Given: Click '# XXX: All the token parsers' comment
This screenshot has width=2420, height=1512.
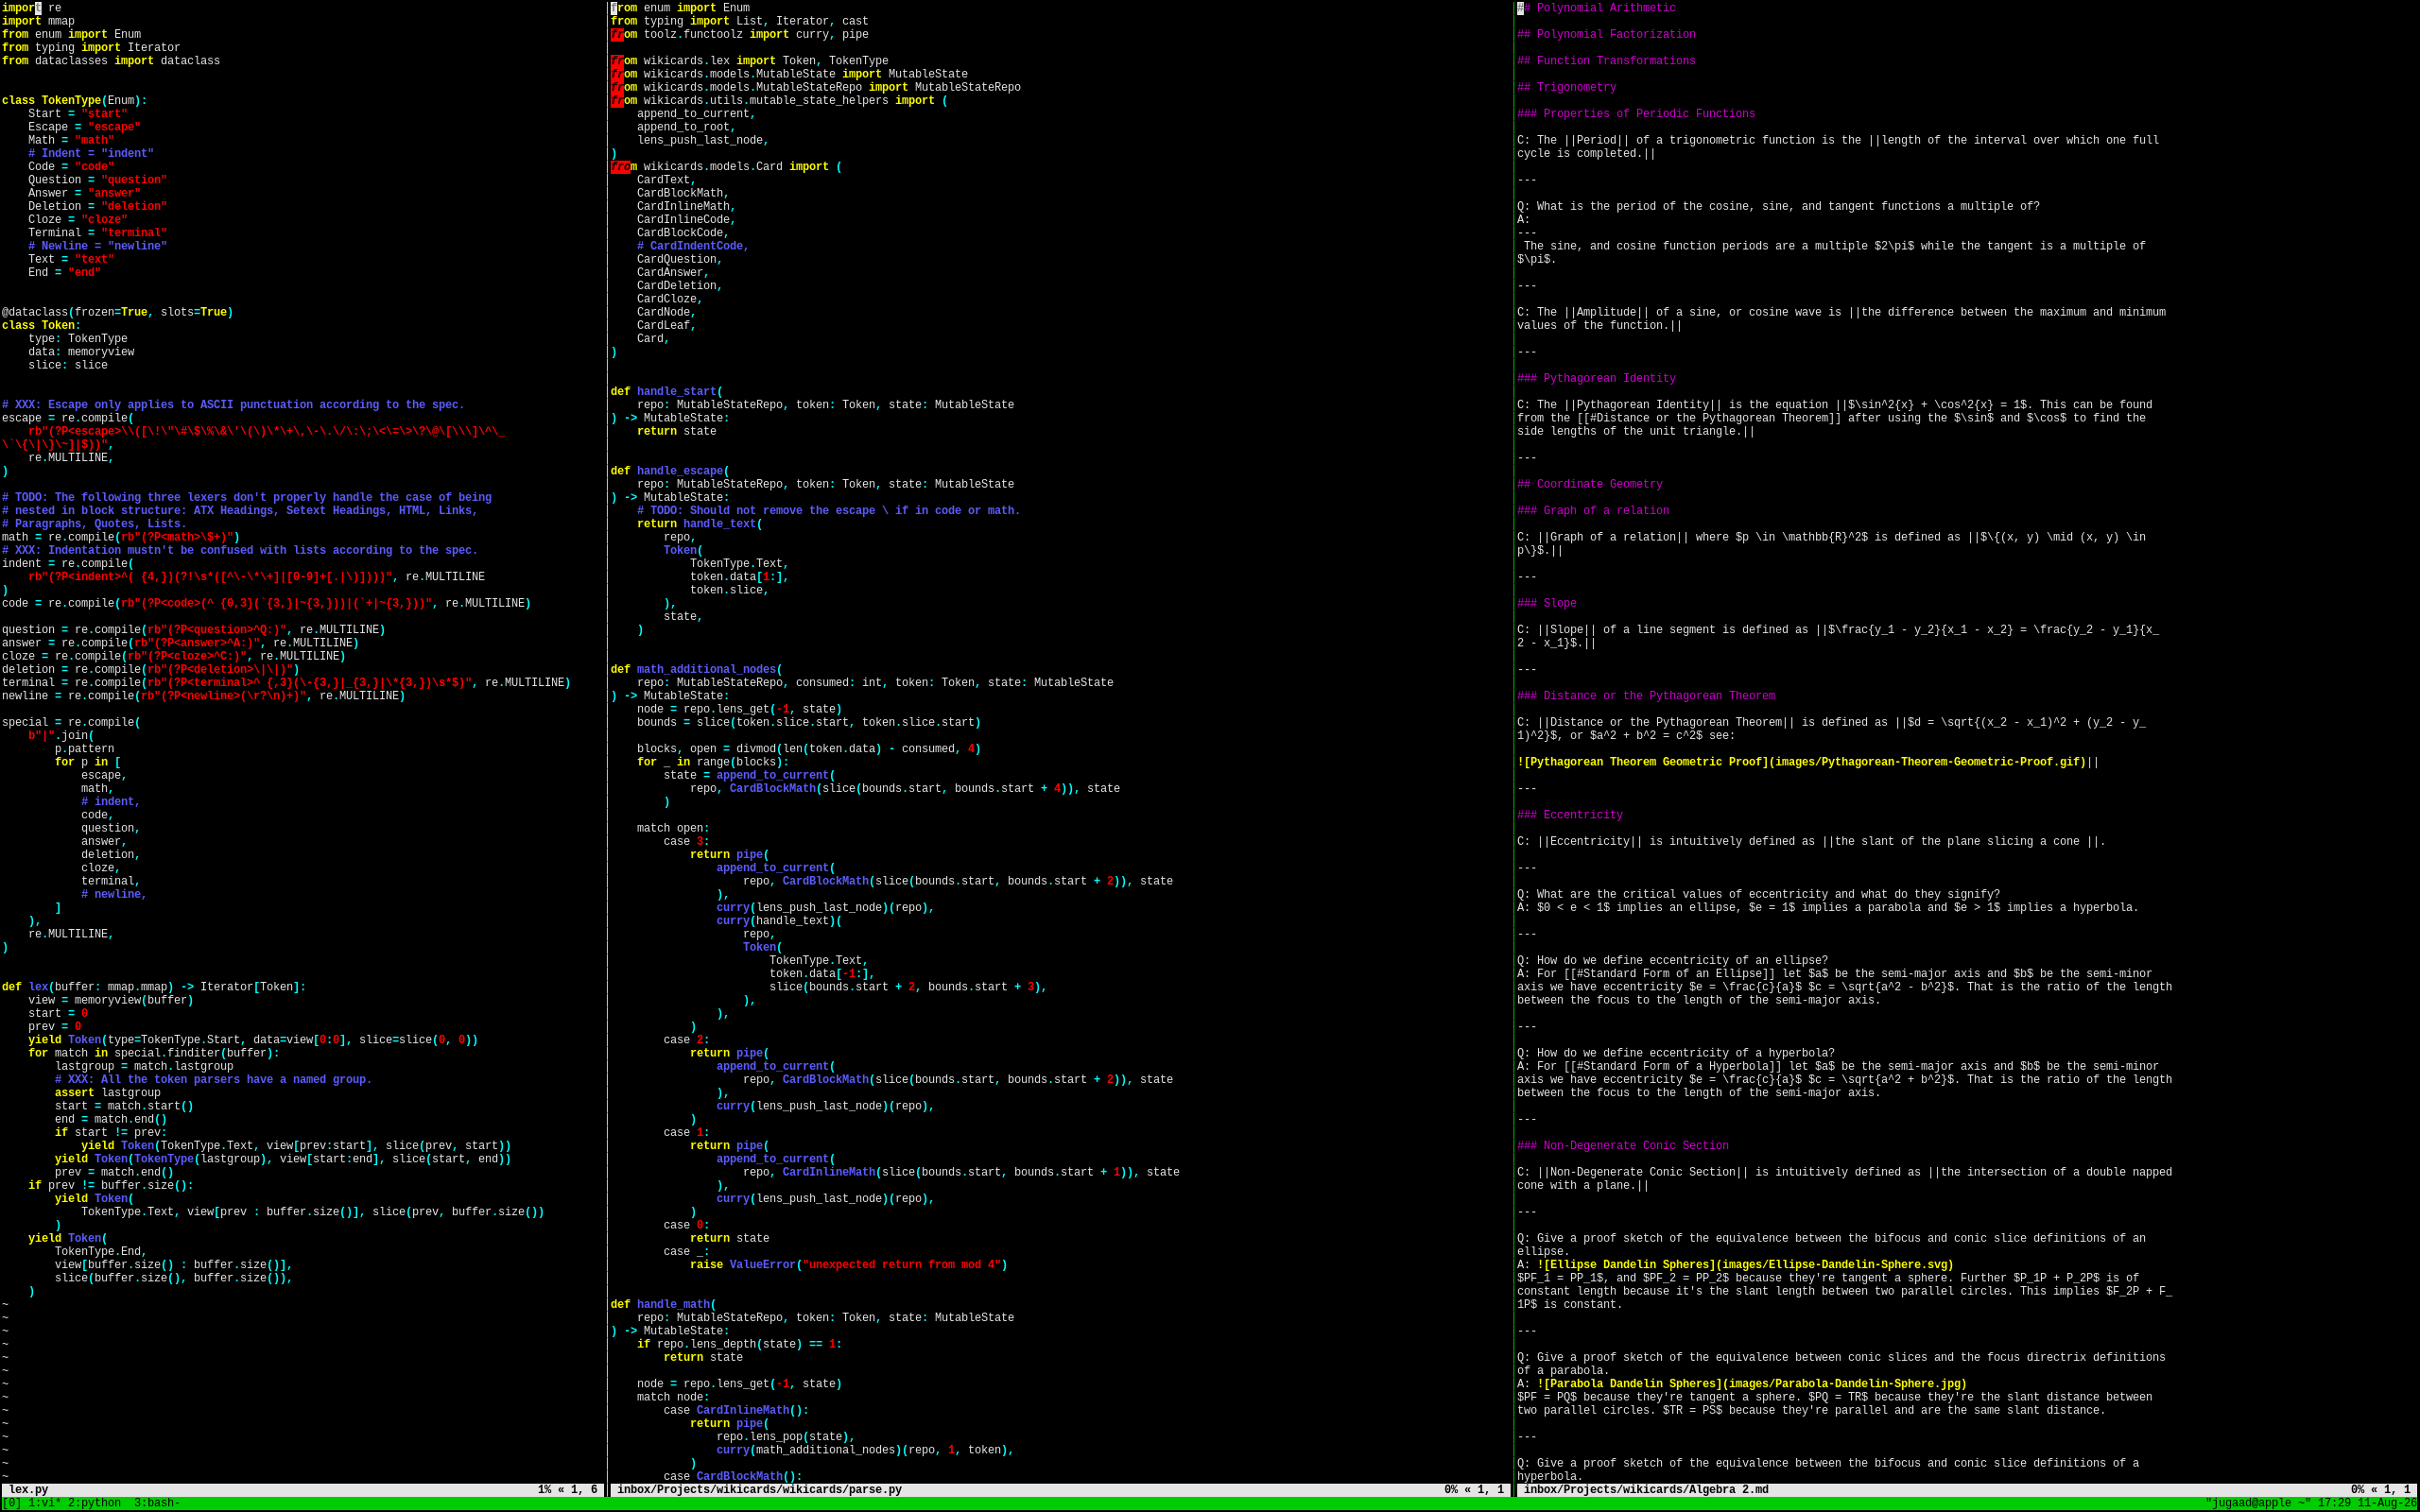Looking at the screenshot, I should coord(213,1080).
